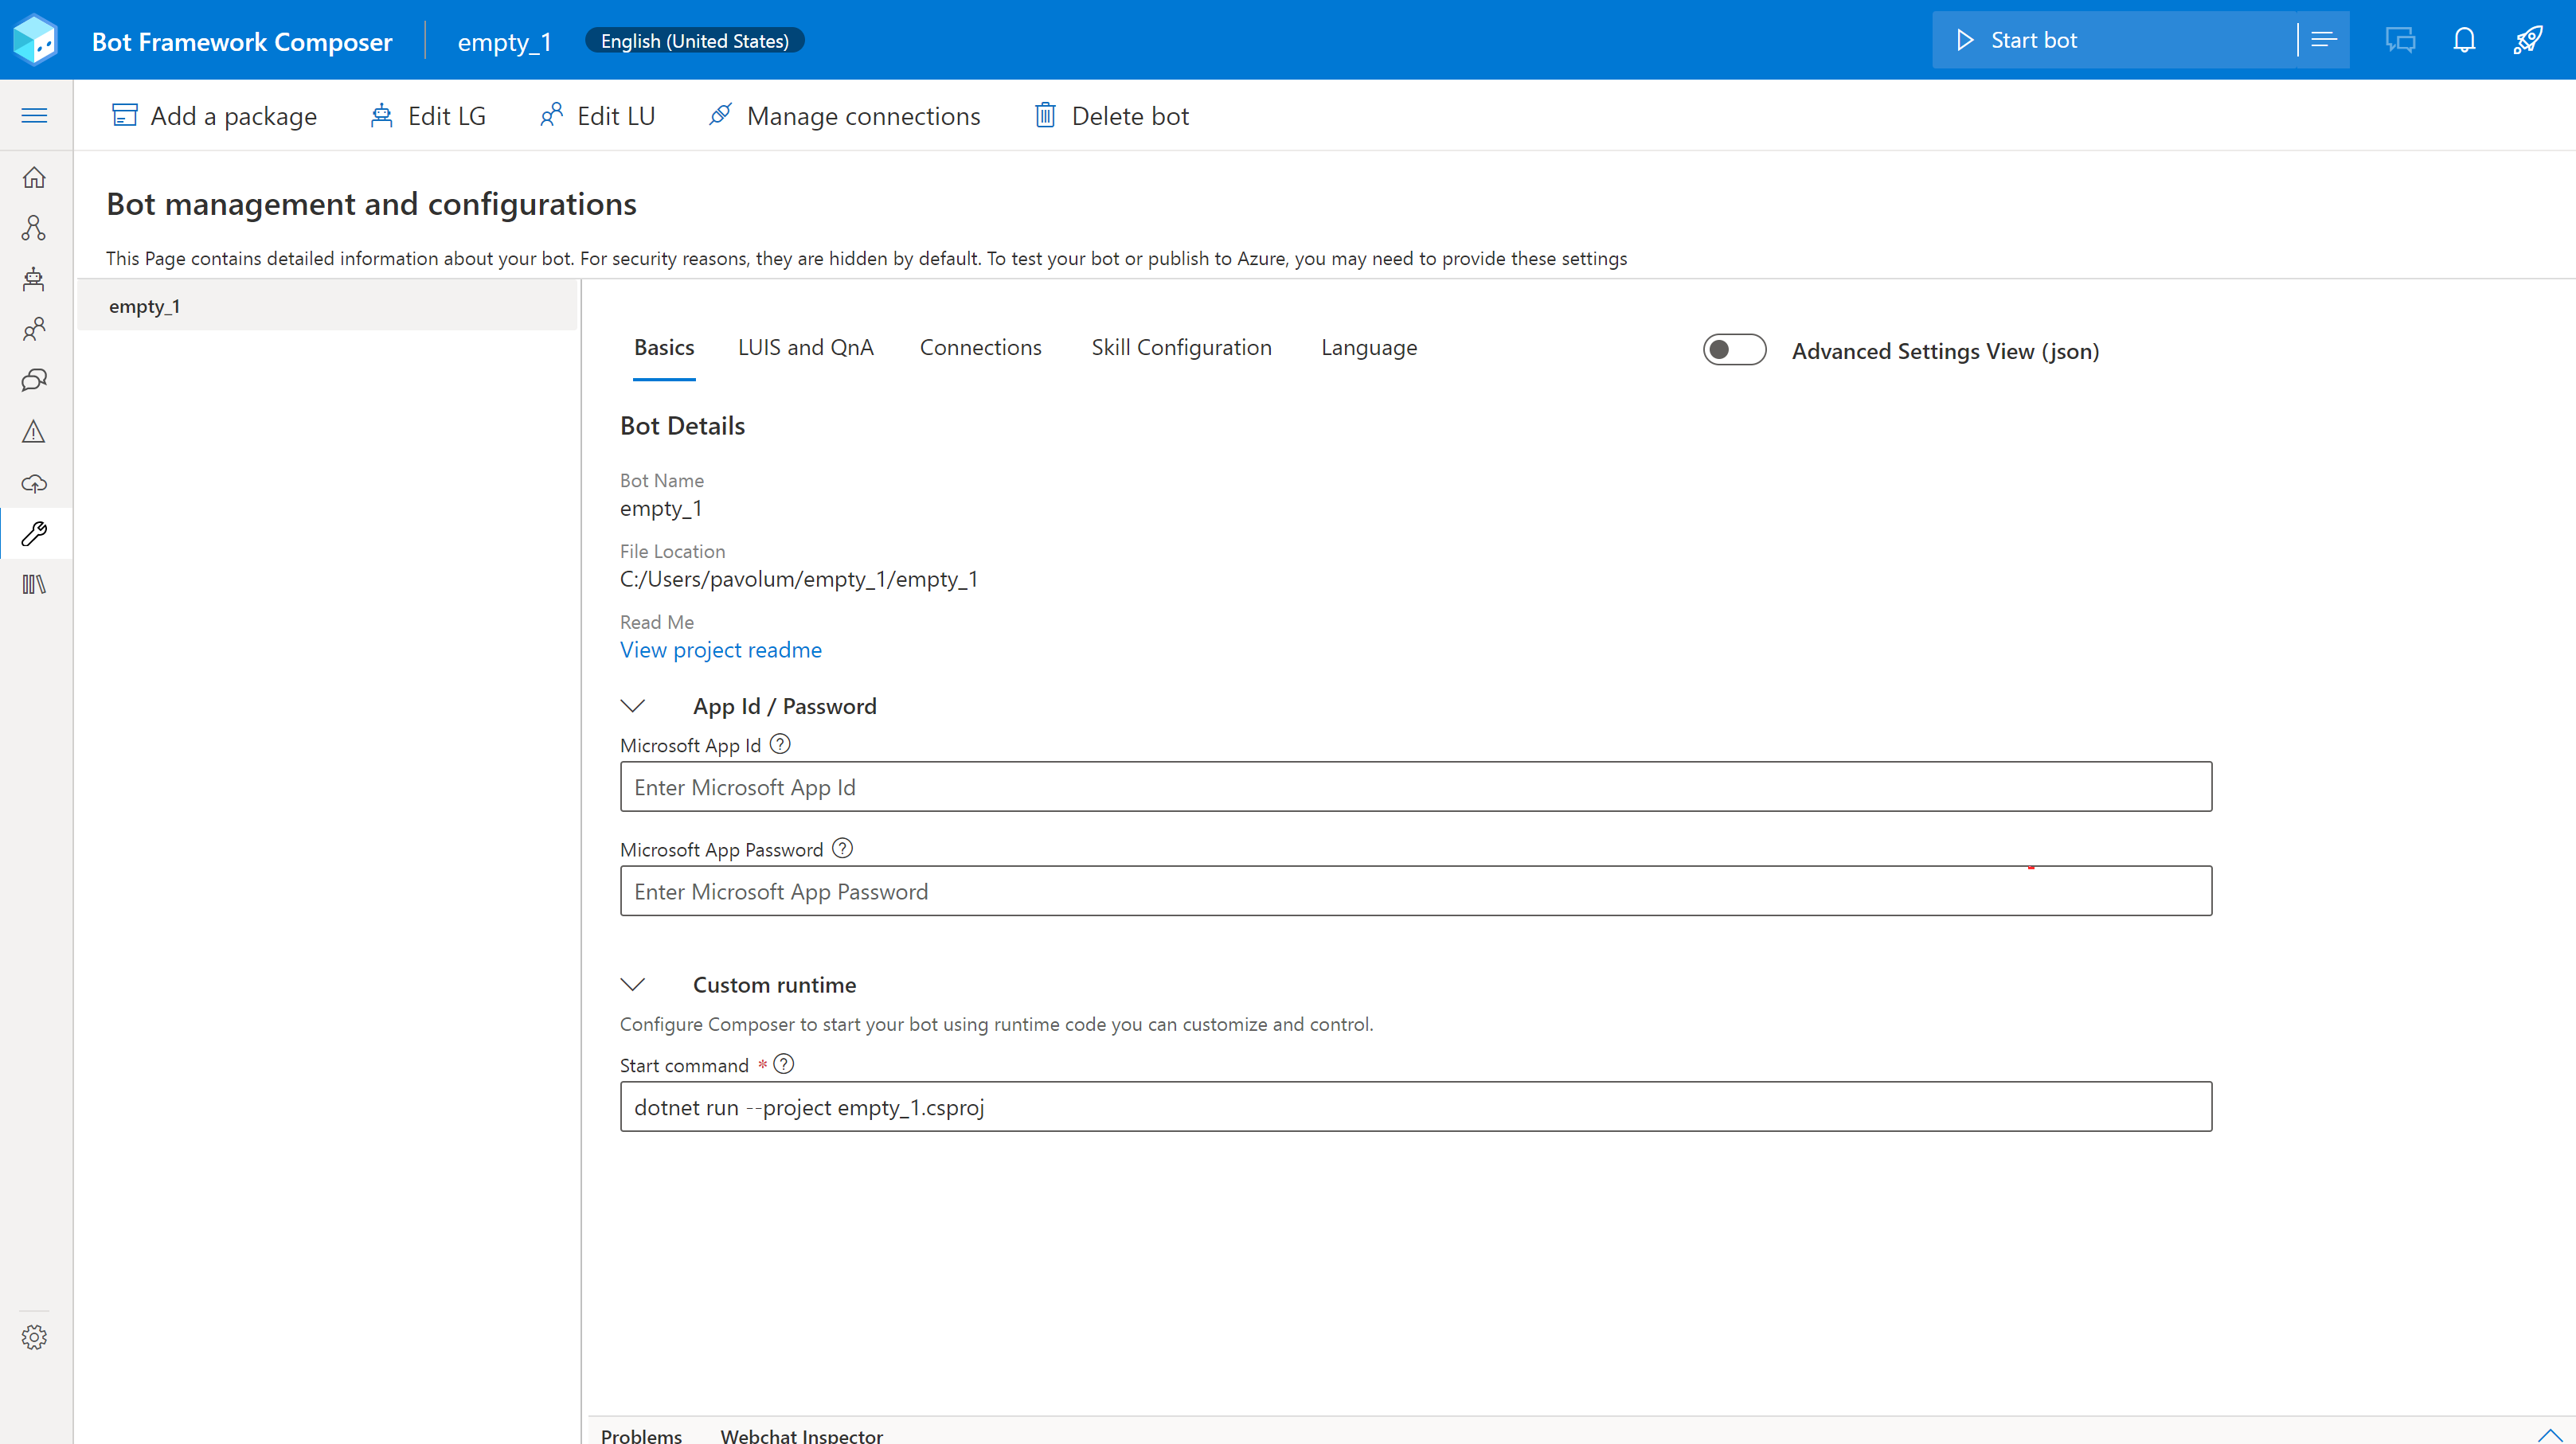
Task: Open the dialog design flow icon
Action: pos(34,228)
